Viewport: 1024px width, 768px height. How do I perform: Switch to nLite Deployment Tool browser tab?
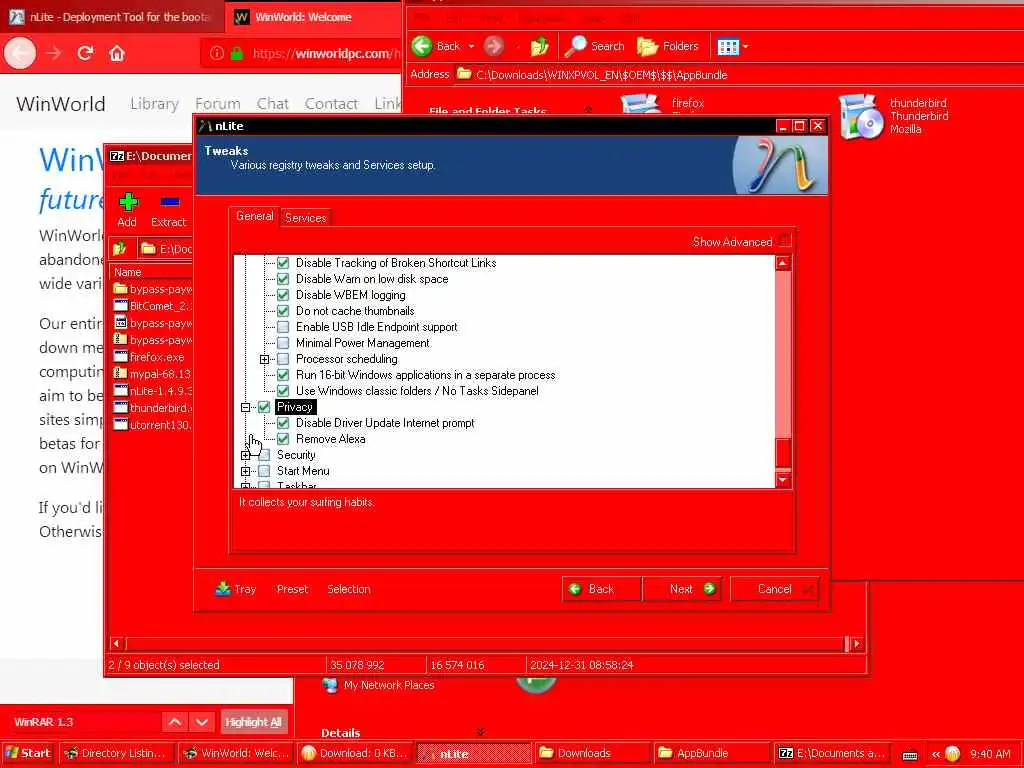point(111,17)
